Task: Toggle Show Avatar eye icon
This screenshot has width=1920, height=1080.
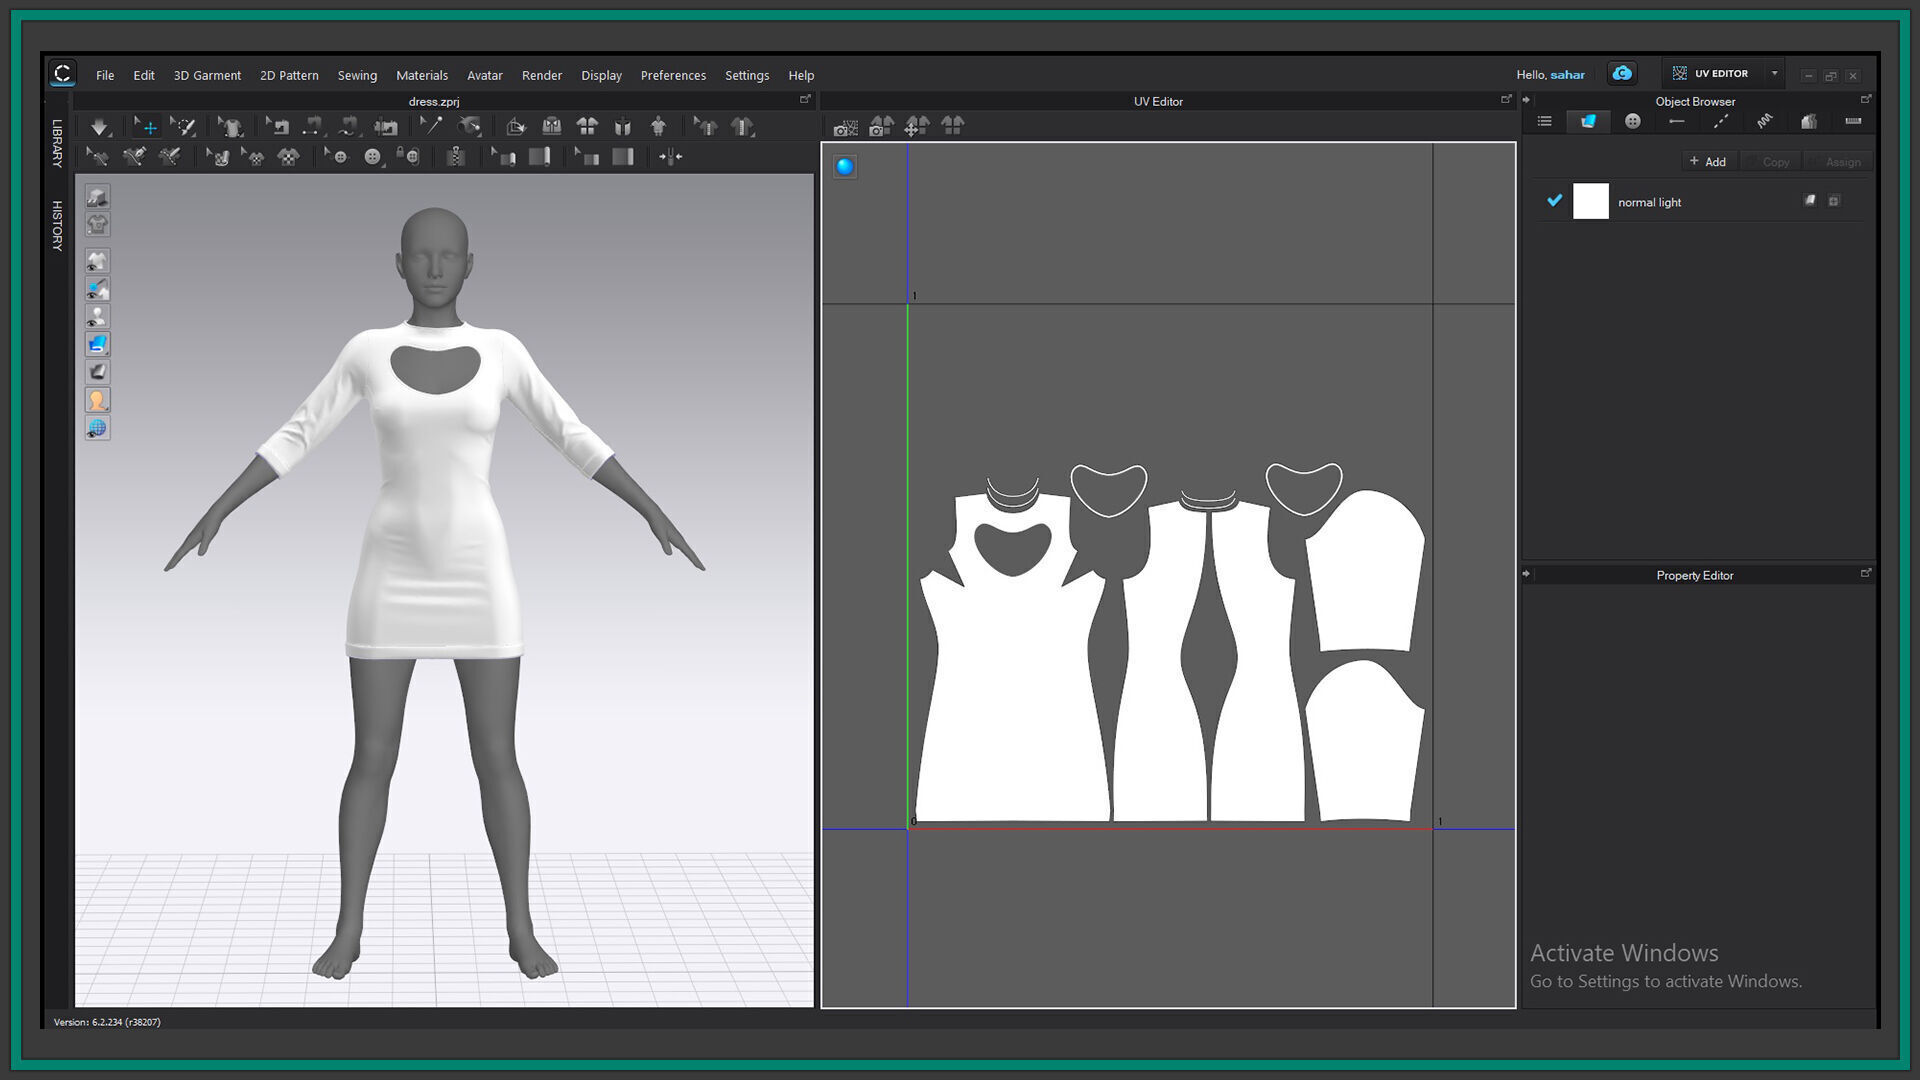Action: tap(97, 317)
